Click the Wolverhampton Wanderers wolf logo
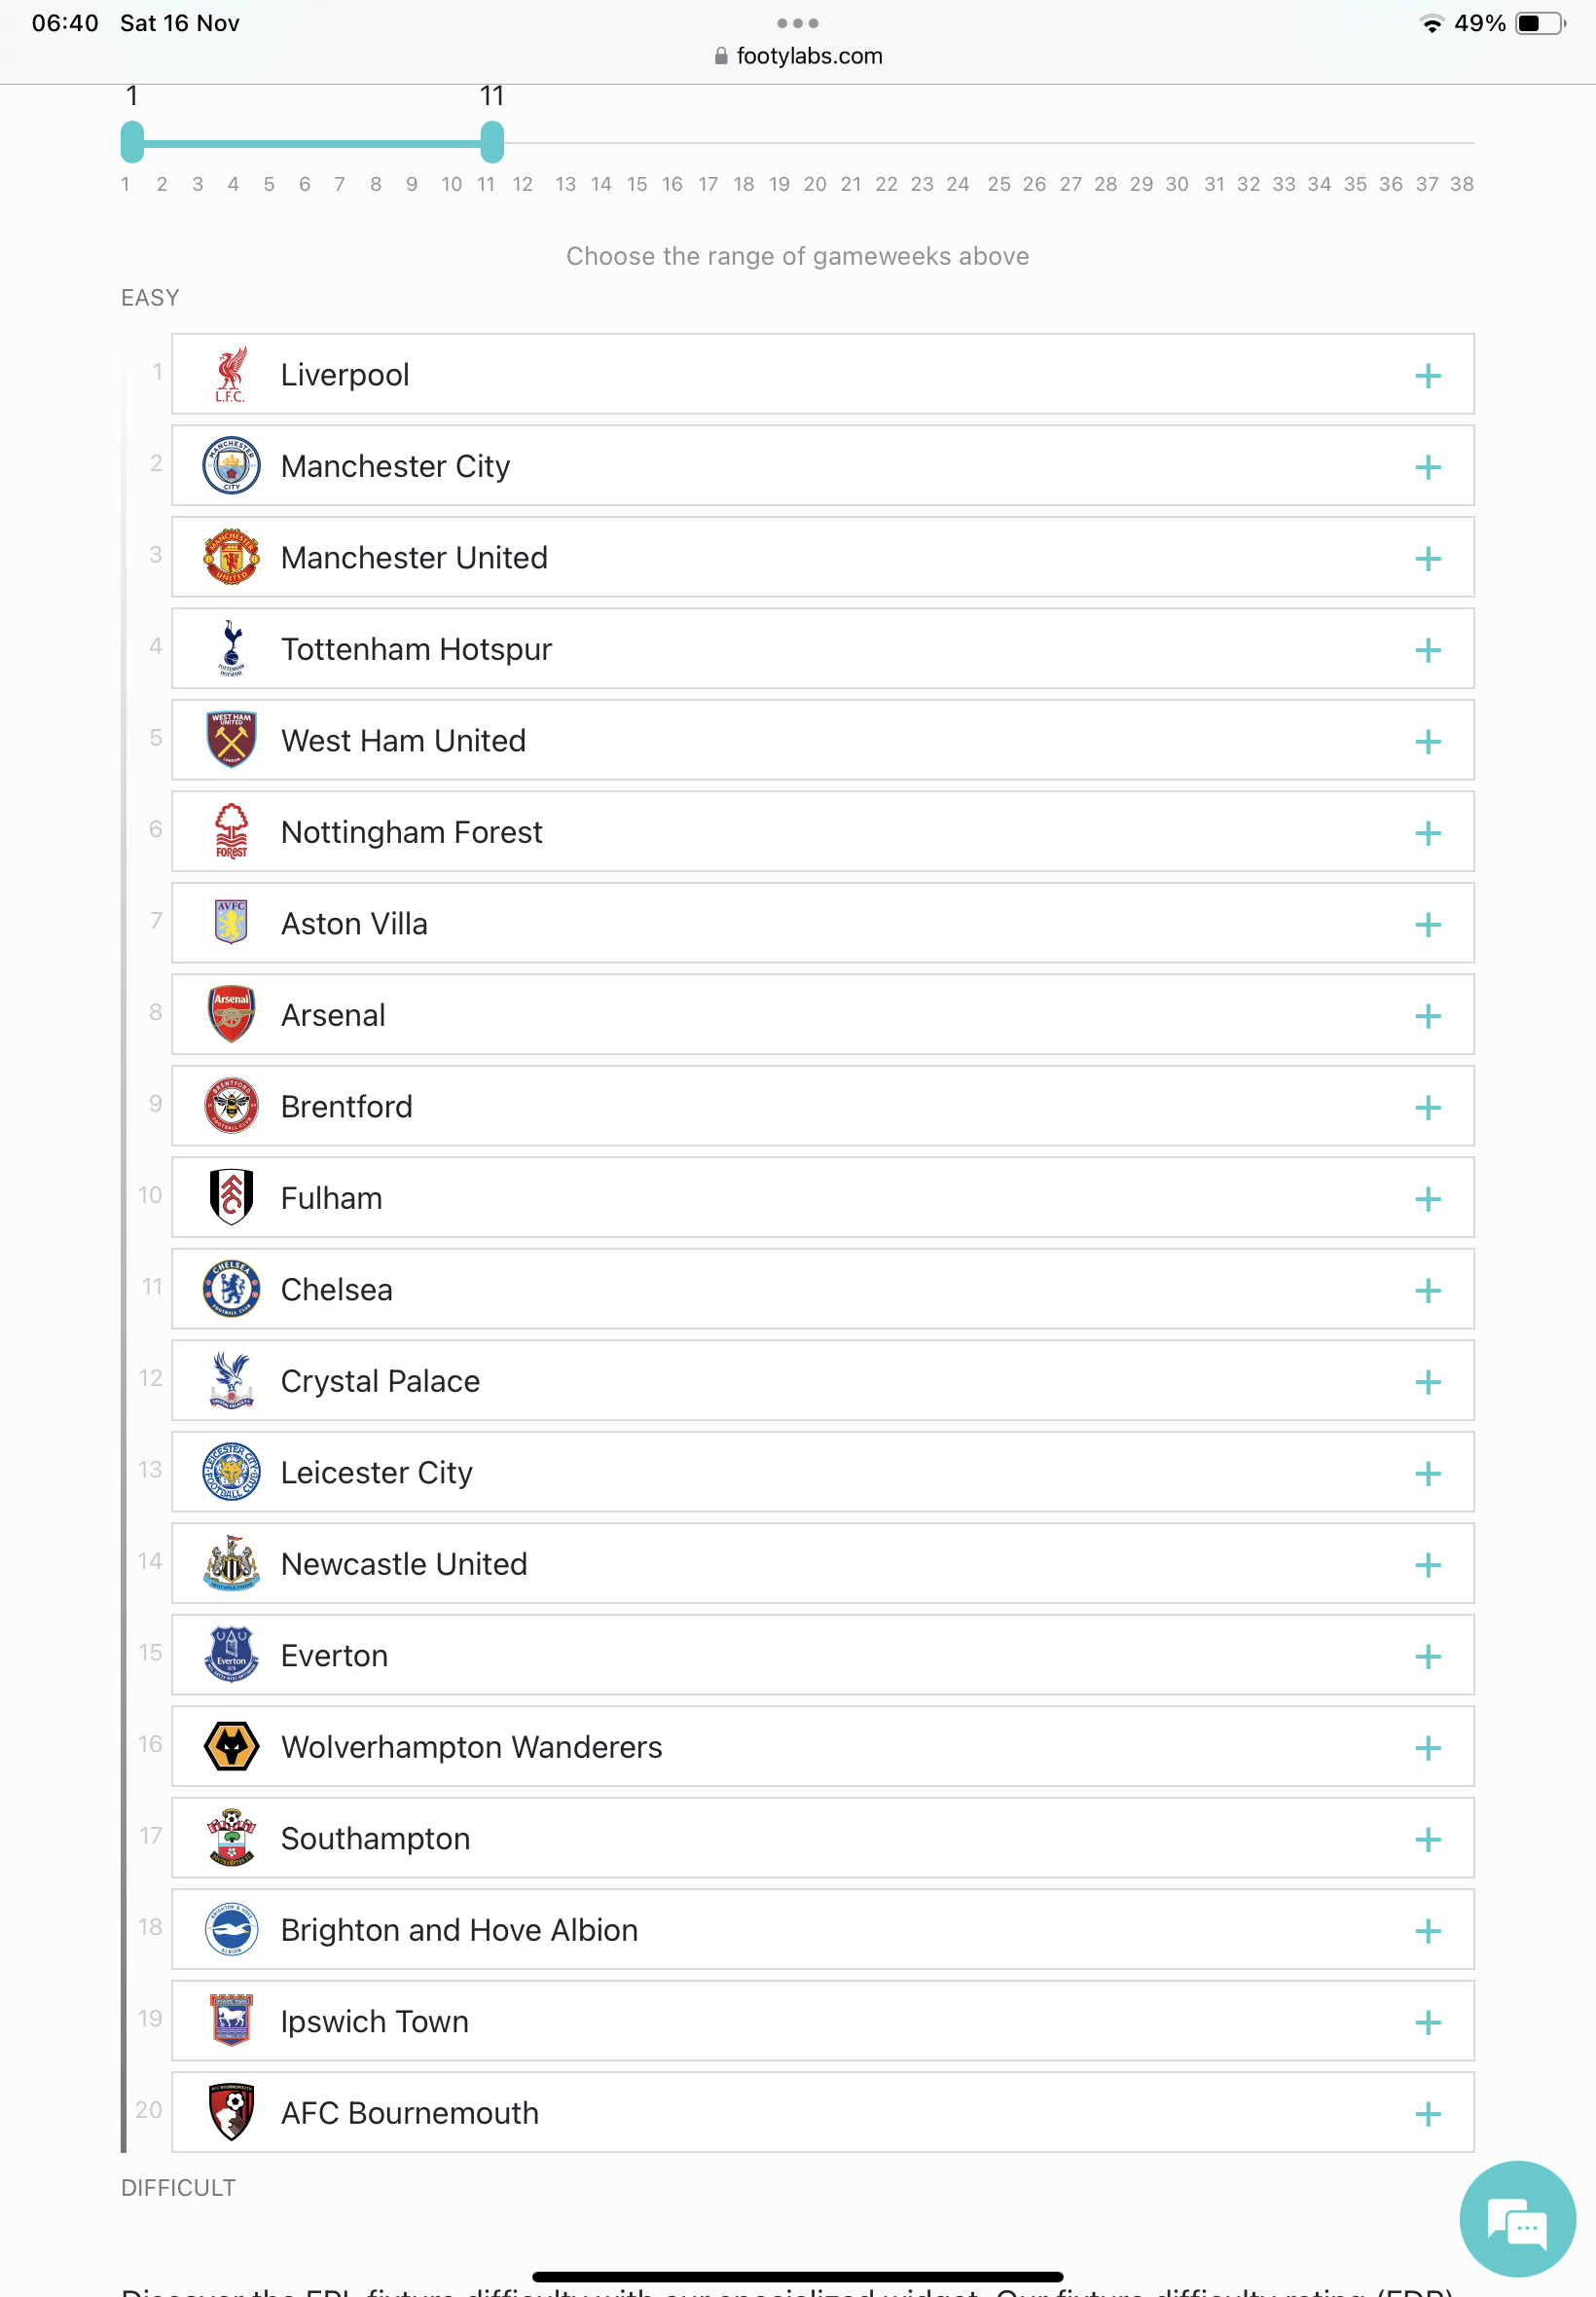1596x2297 pixels. click(x=231, y=1747)
